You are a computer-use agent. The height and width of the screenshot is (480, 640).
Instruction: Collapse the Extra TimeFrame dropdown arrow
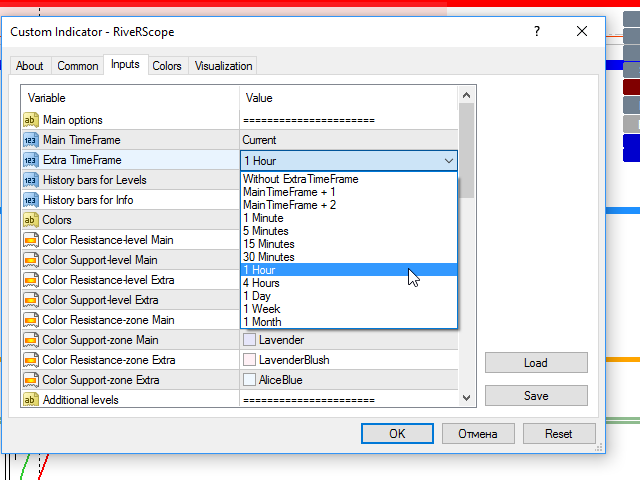(x=447, y=160)
